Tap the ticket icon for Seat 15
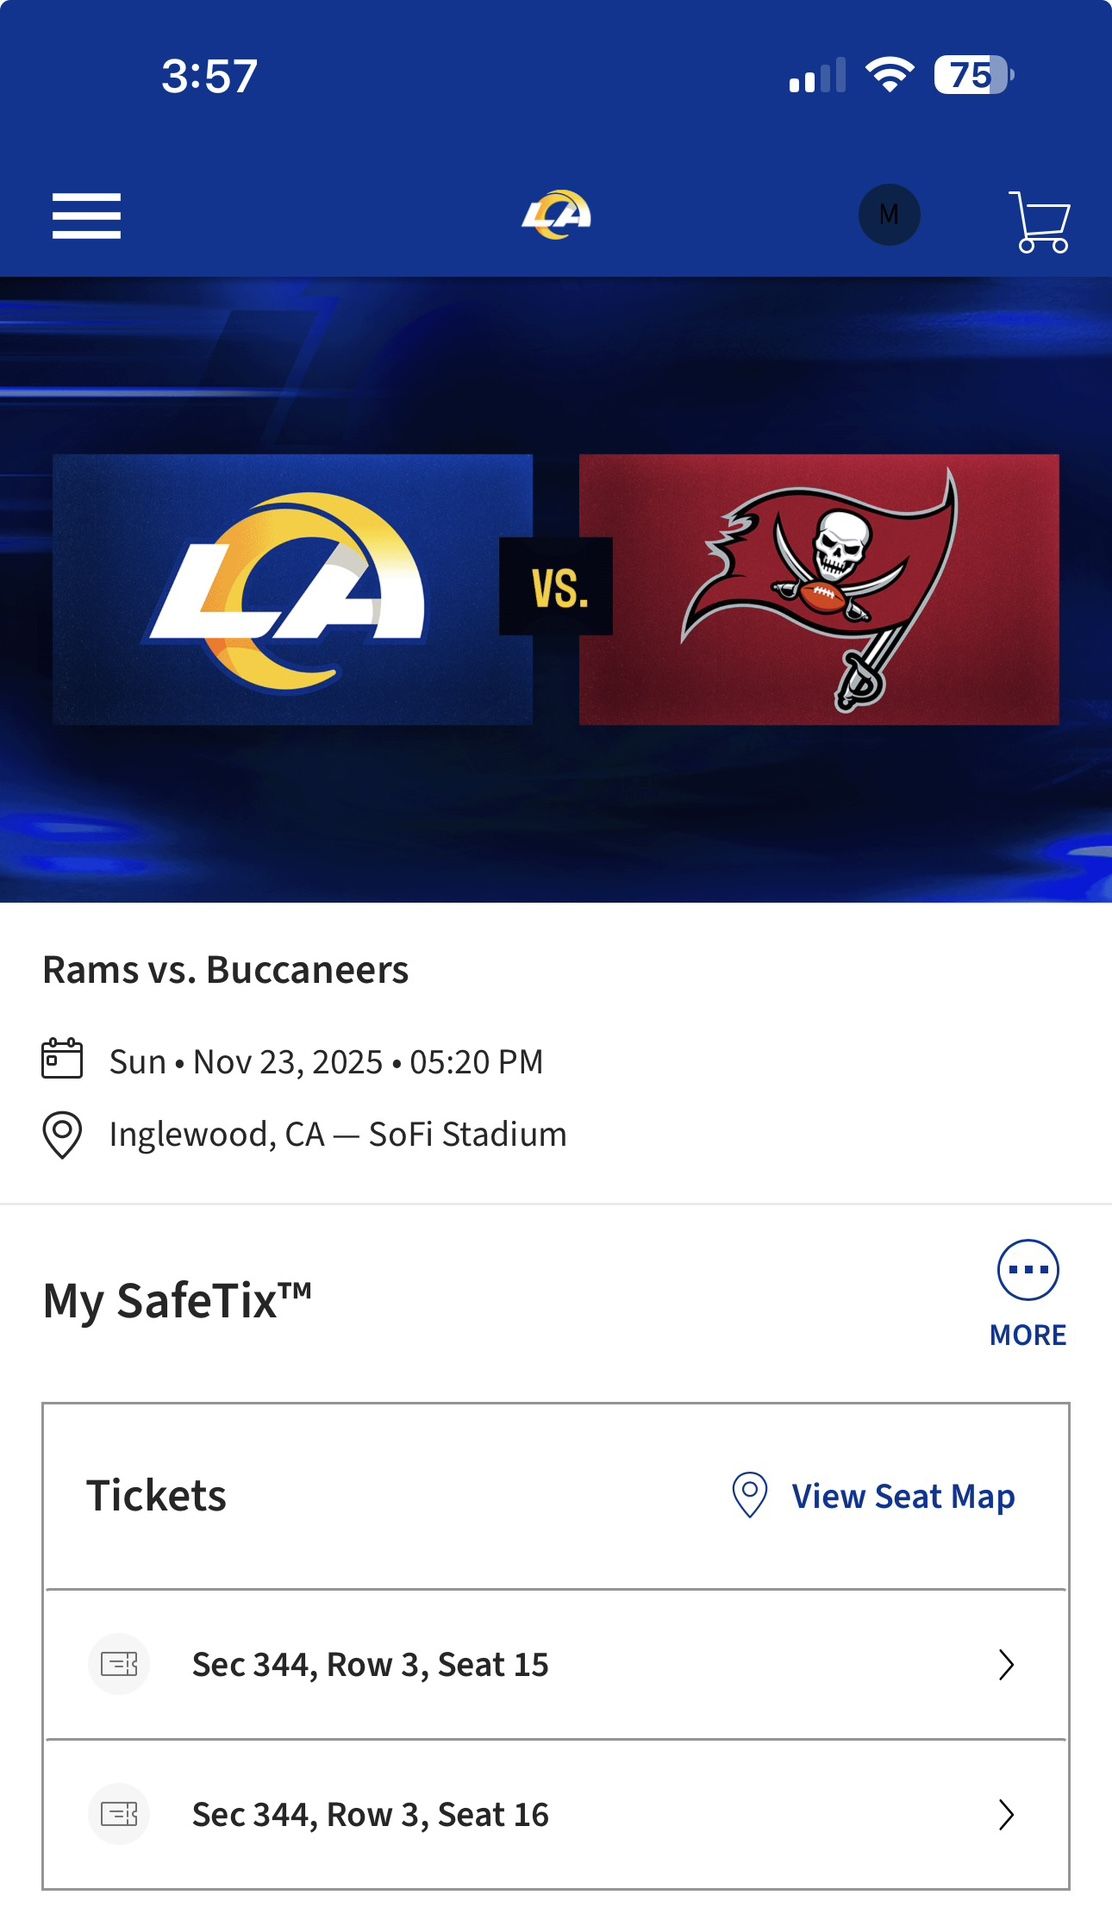 pyautogui.click(x=119, y=1664)
